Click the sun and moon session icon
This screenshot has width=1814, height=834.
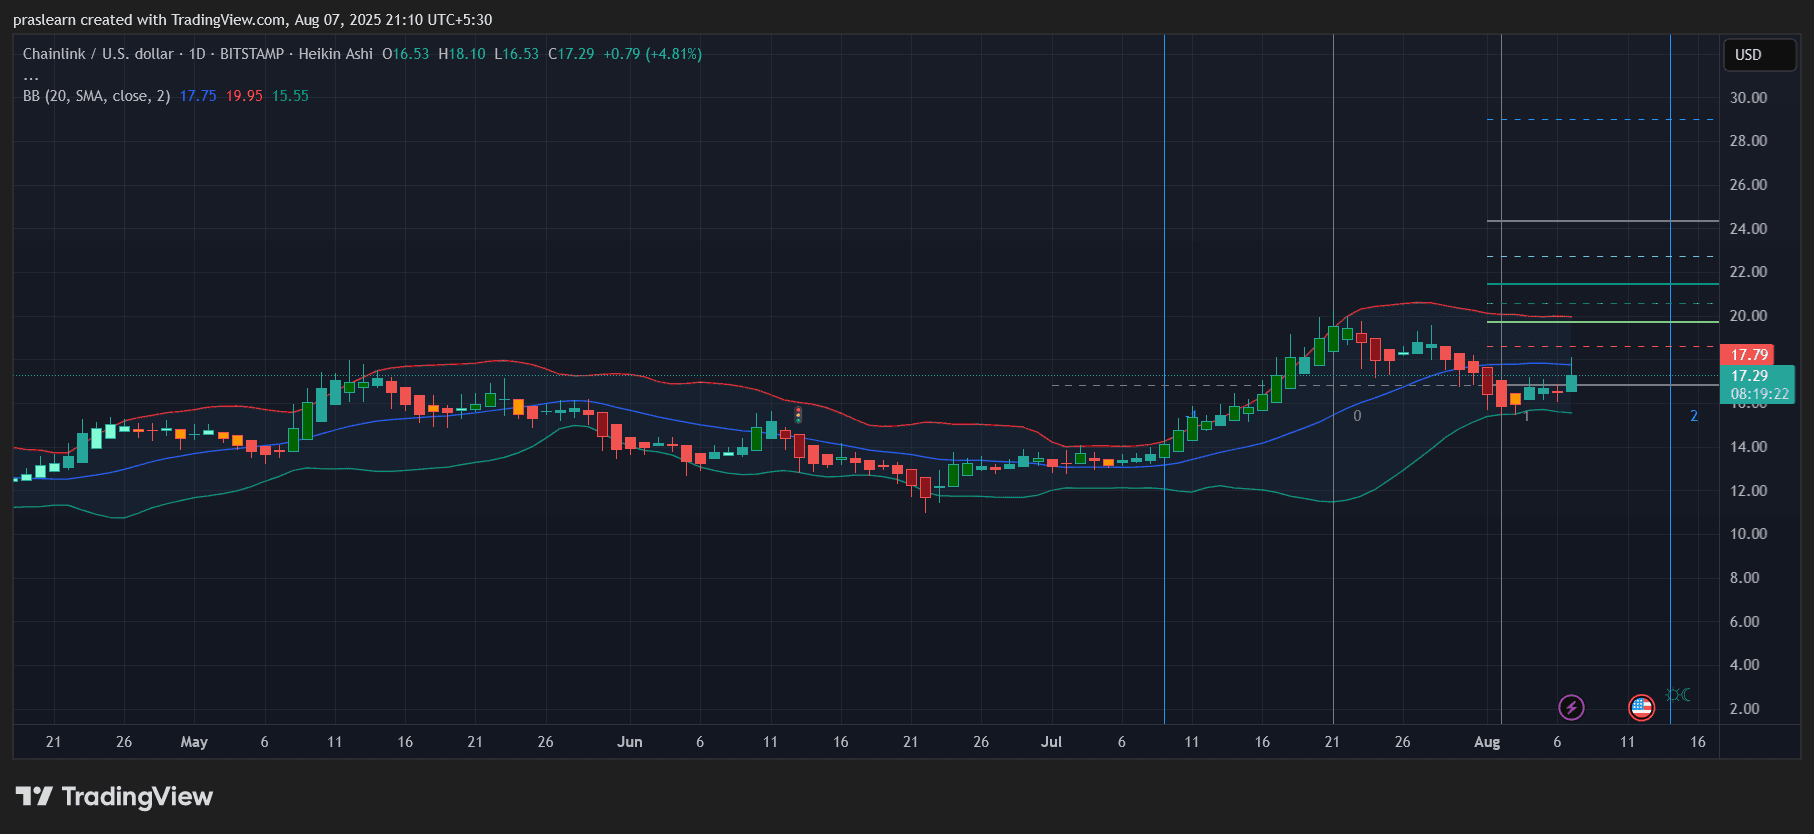pyautogui.click(x=1678, y=695)
